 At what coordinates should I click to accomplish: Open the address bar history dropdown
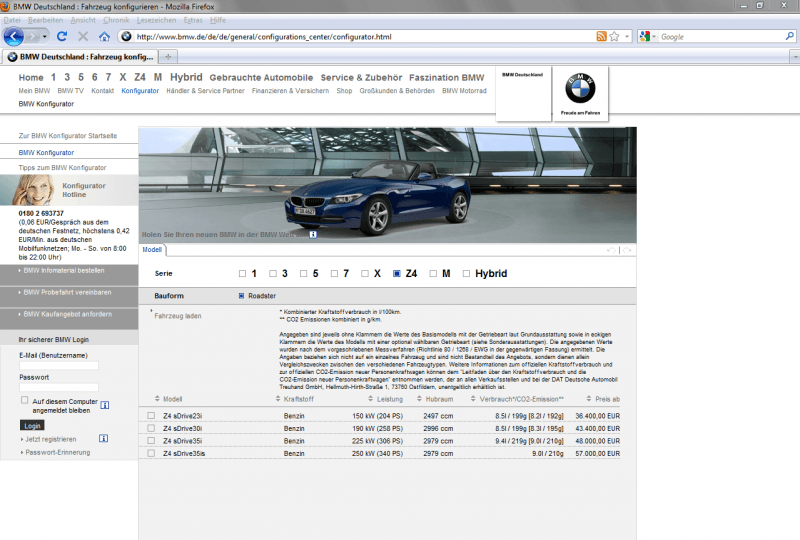[627, 37]
